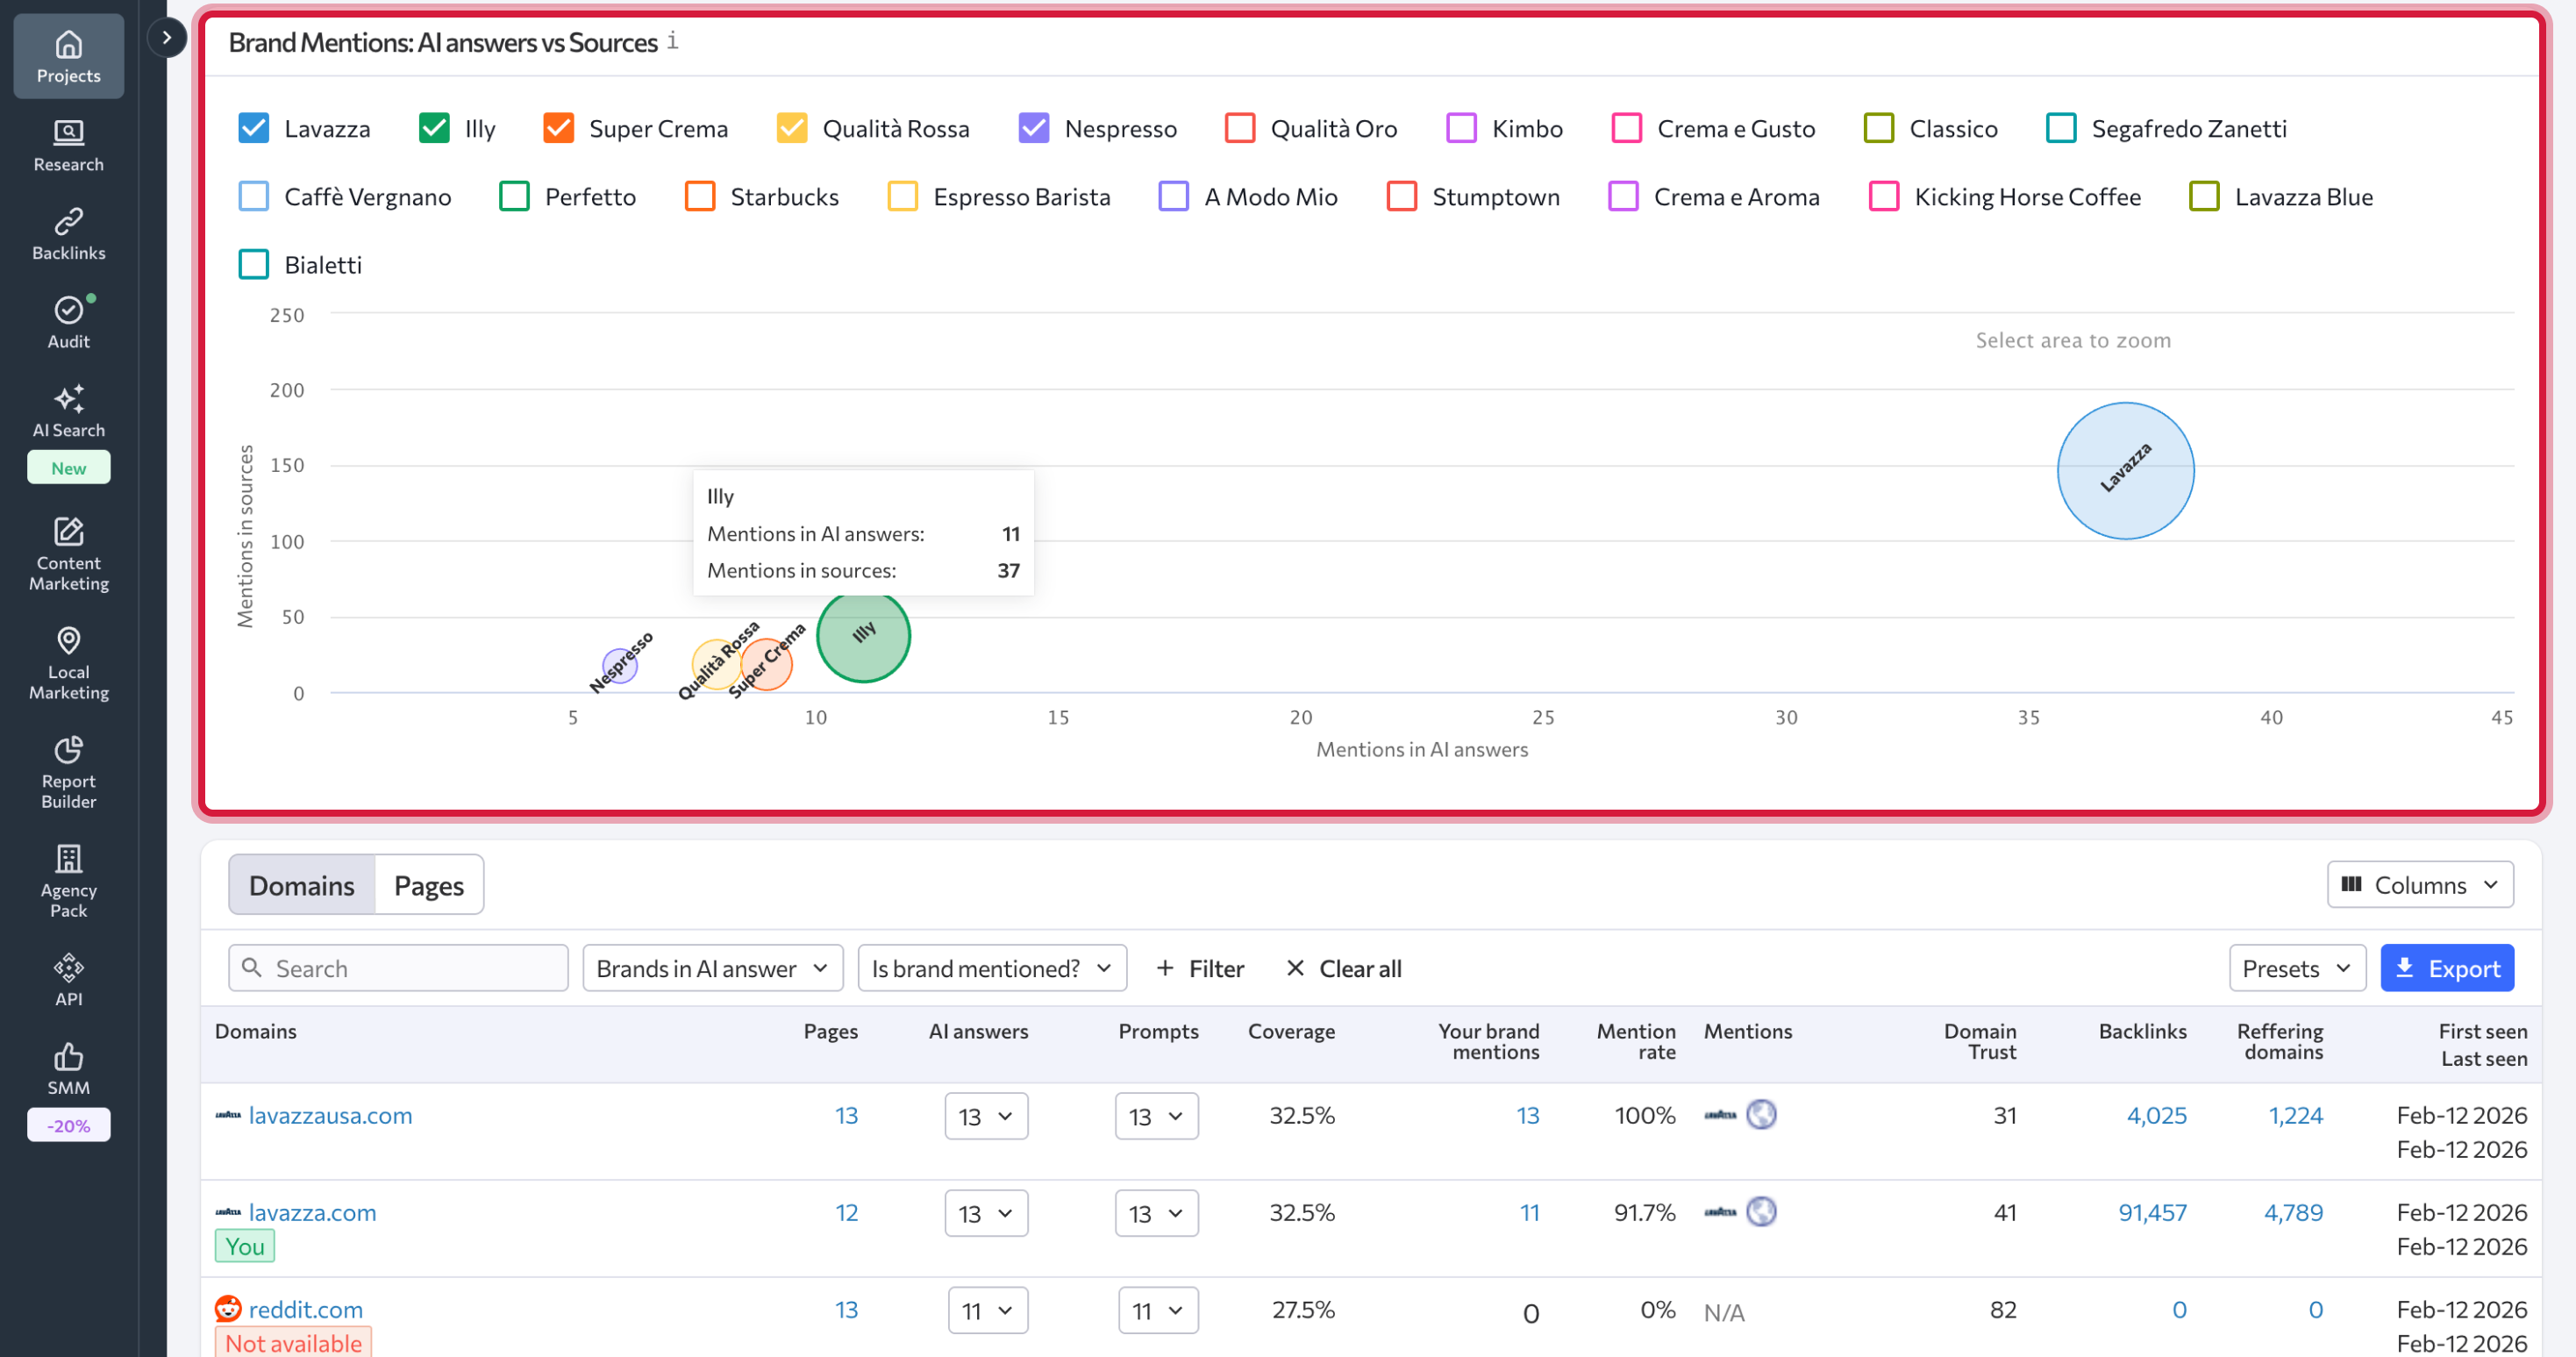Image resolution: width=2576 pixels, height=1357 pixels.
Task: Expand sidebar with the chevron arrow
Action: 167,38
